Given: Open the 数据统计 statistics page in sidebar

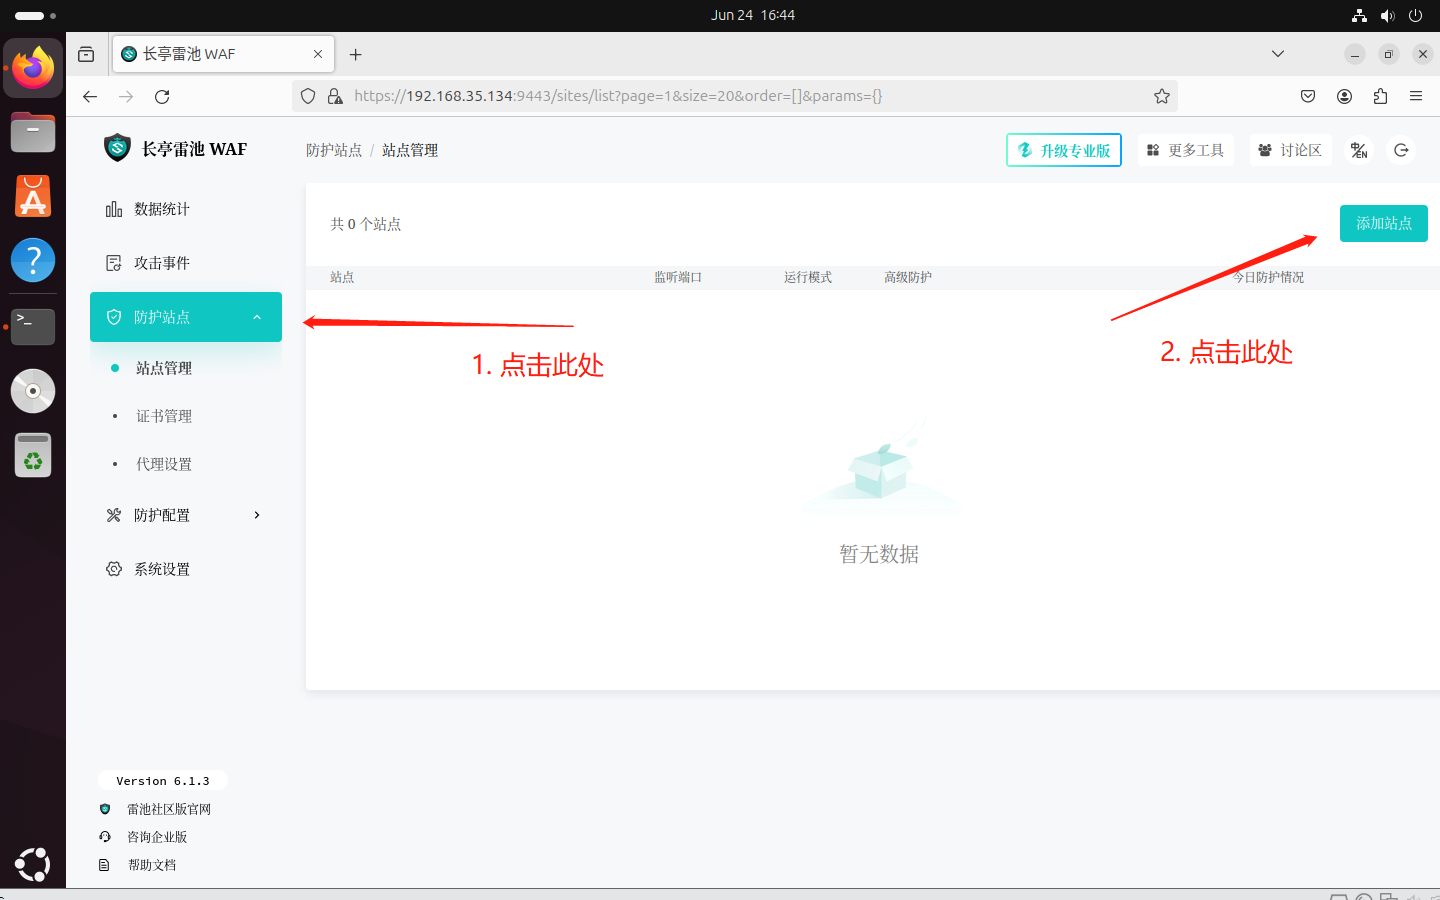Looking at the screenshot, I should coord(163,208).
